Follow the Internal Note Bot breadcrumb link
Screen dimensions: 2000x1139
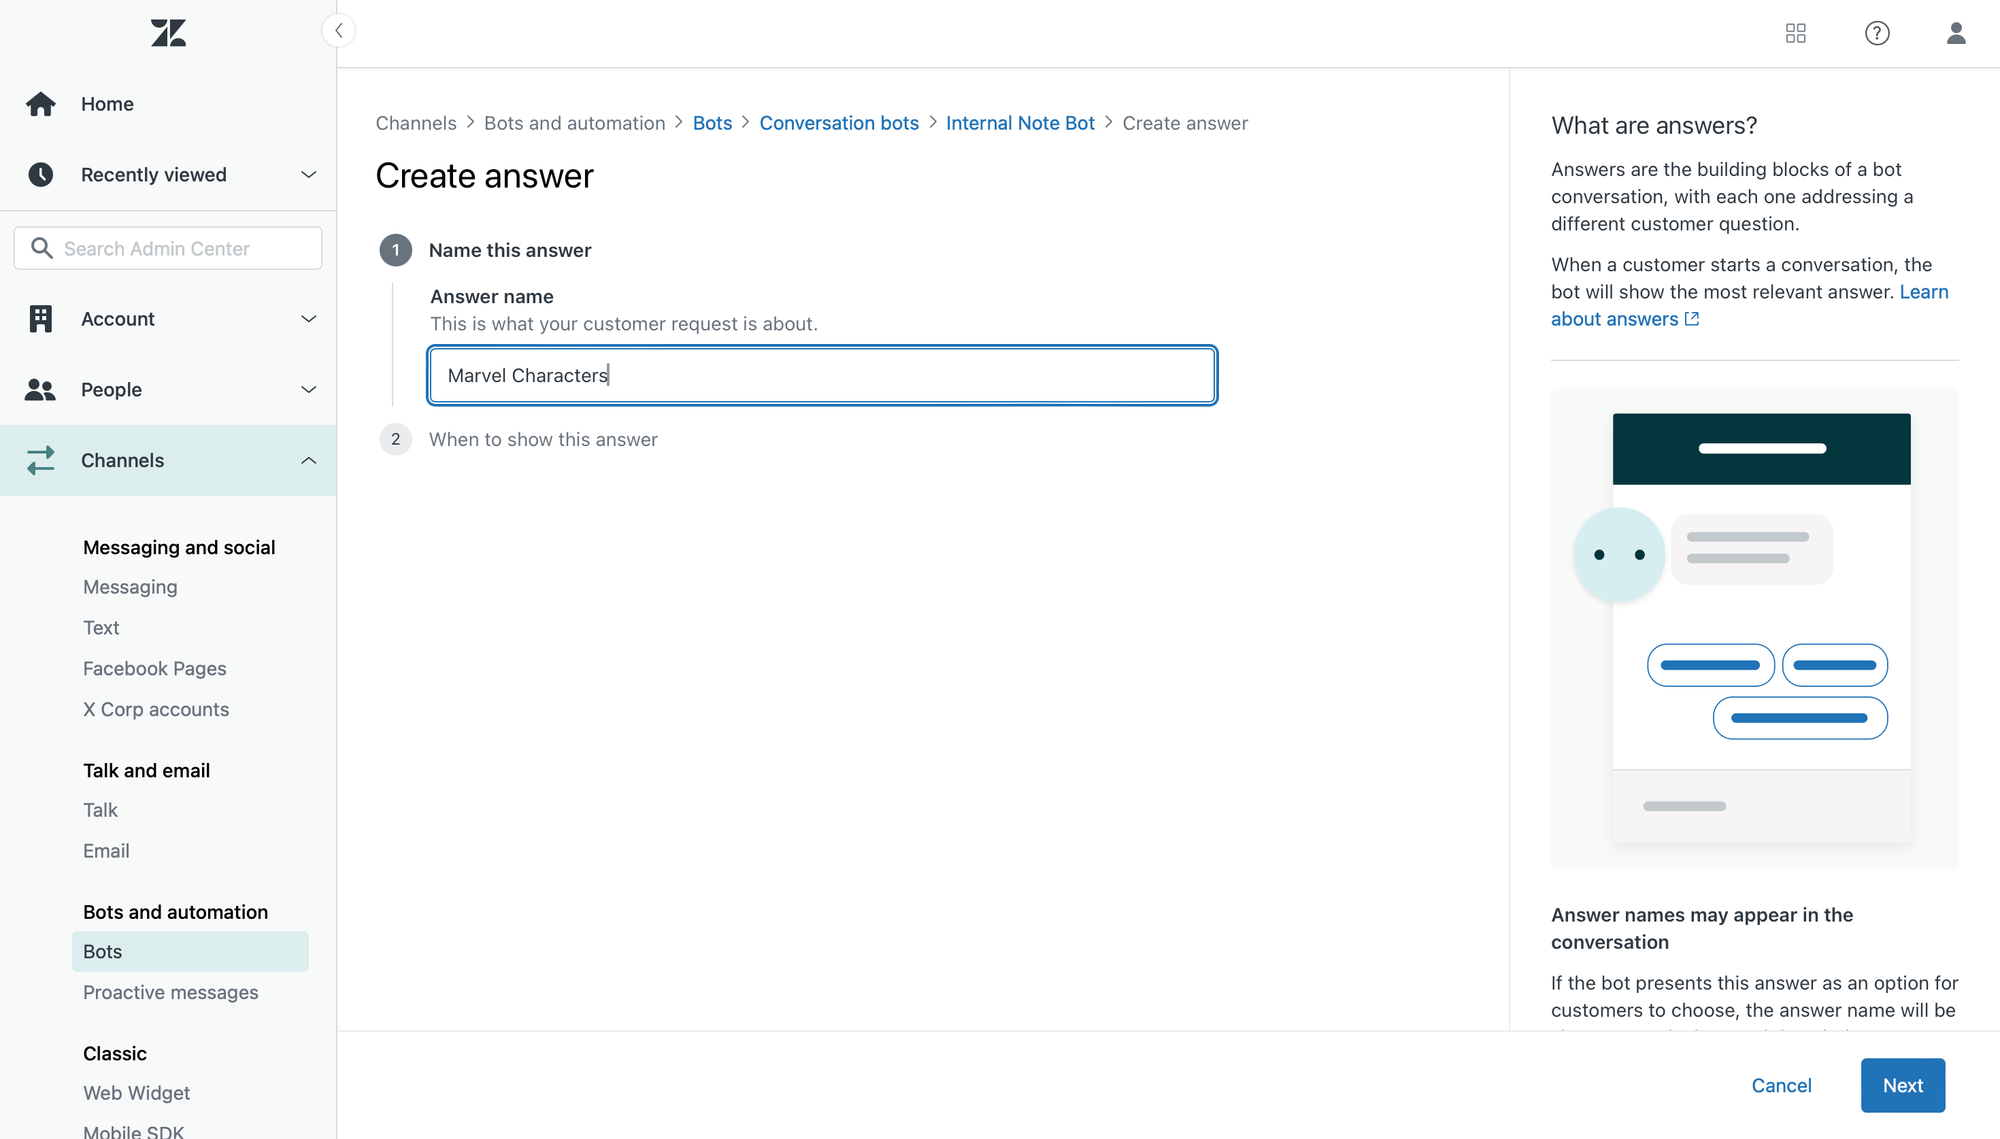click(x=1020, y=123)
